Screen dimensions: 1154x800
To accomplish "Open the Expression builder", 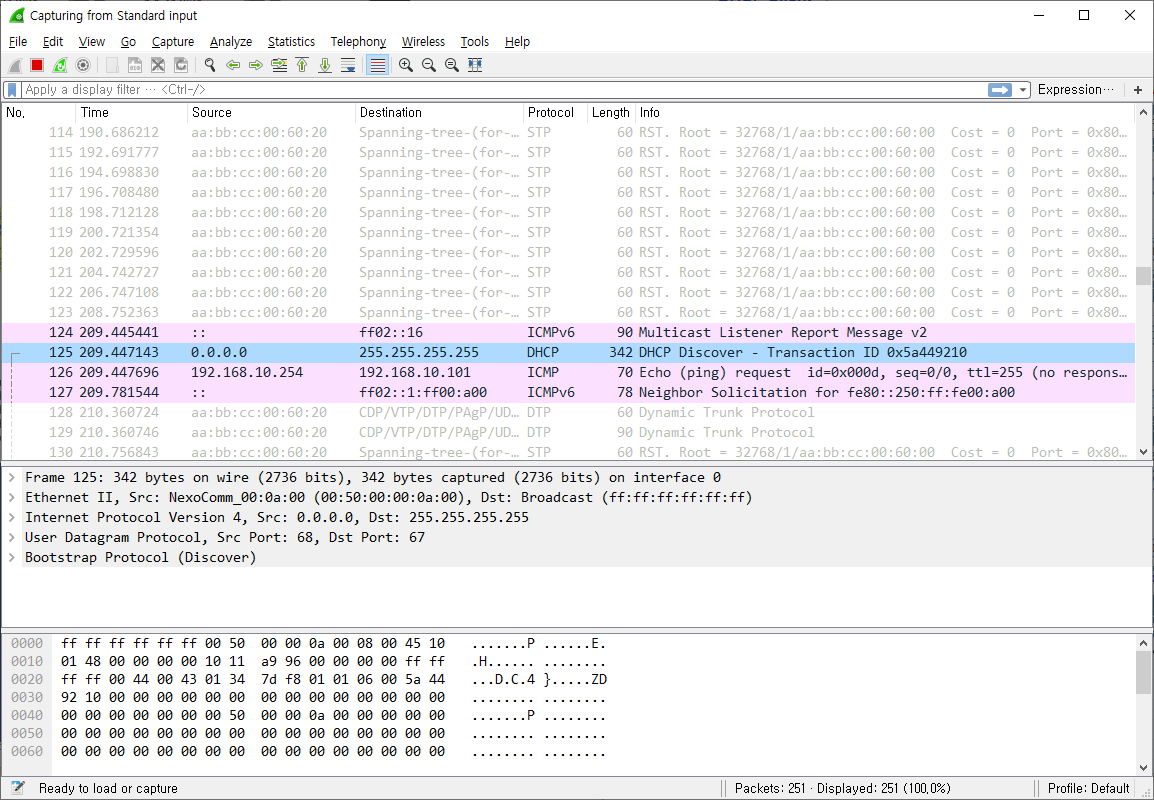I will (1075, 90).
